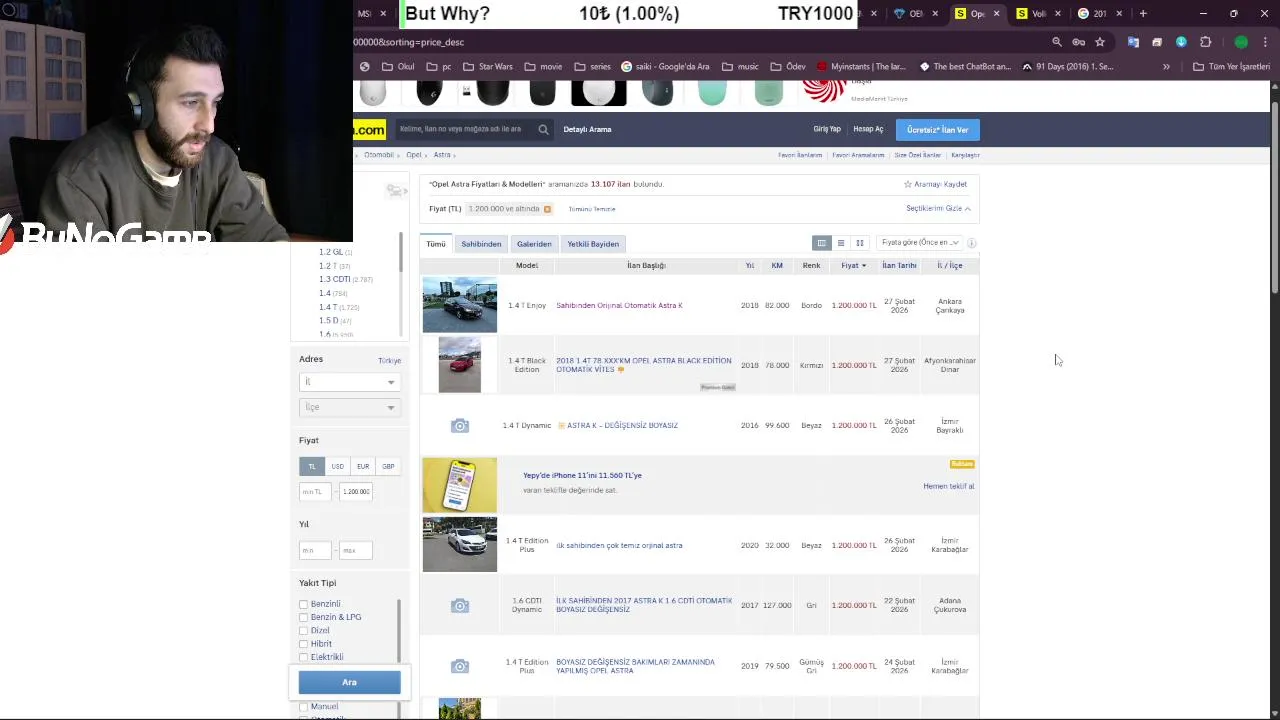The width and height of the screenshot is (1280, 720).
Task: Select the 1.3 CDTI model filter
Action: pos(334,279)
